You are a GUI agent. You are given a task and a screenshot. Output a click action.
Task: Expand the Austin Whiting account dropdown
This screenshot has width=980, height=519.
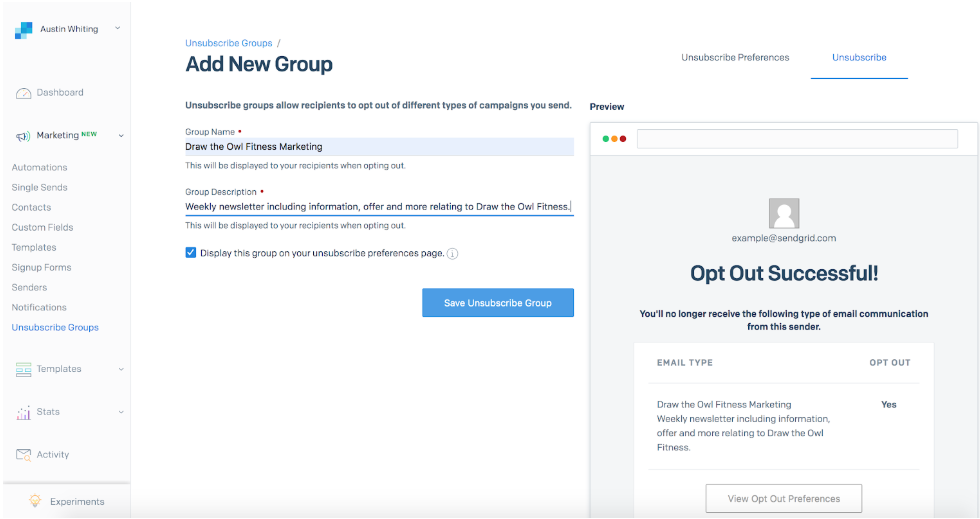(x=118, y=28)
